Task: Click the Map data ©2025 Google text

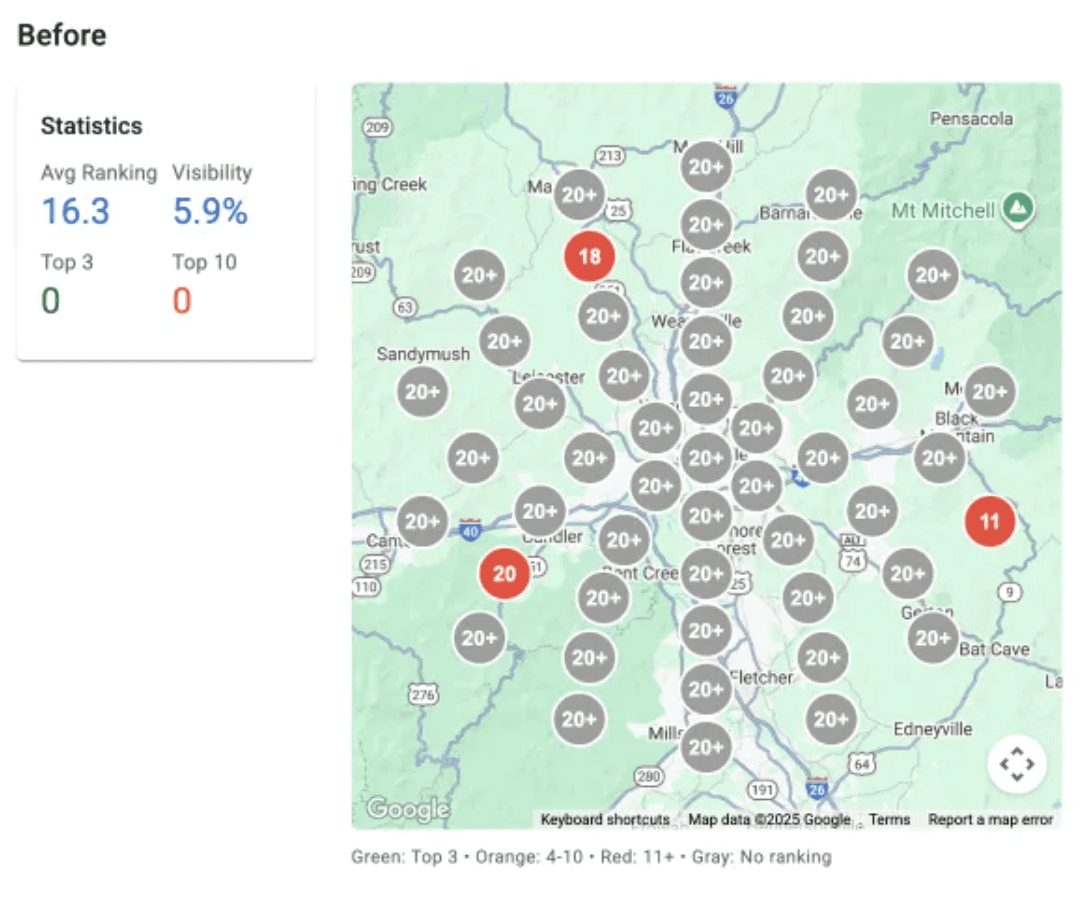Action: [x=769, y=819]
